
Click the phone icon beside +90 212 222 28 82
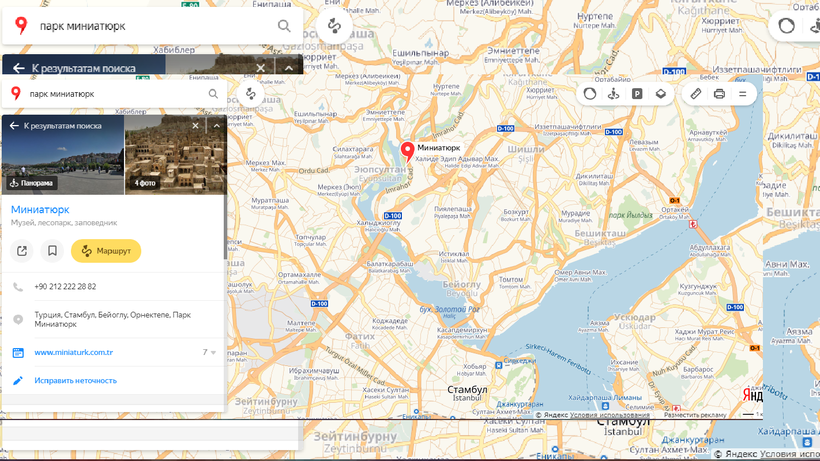click(x=18, y=287)
